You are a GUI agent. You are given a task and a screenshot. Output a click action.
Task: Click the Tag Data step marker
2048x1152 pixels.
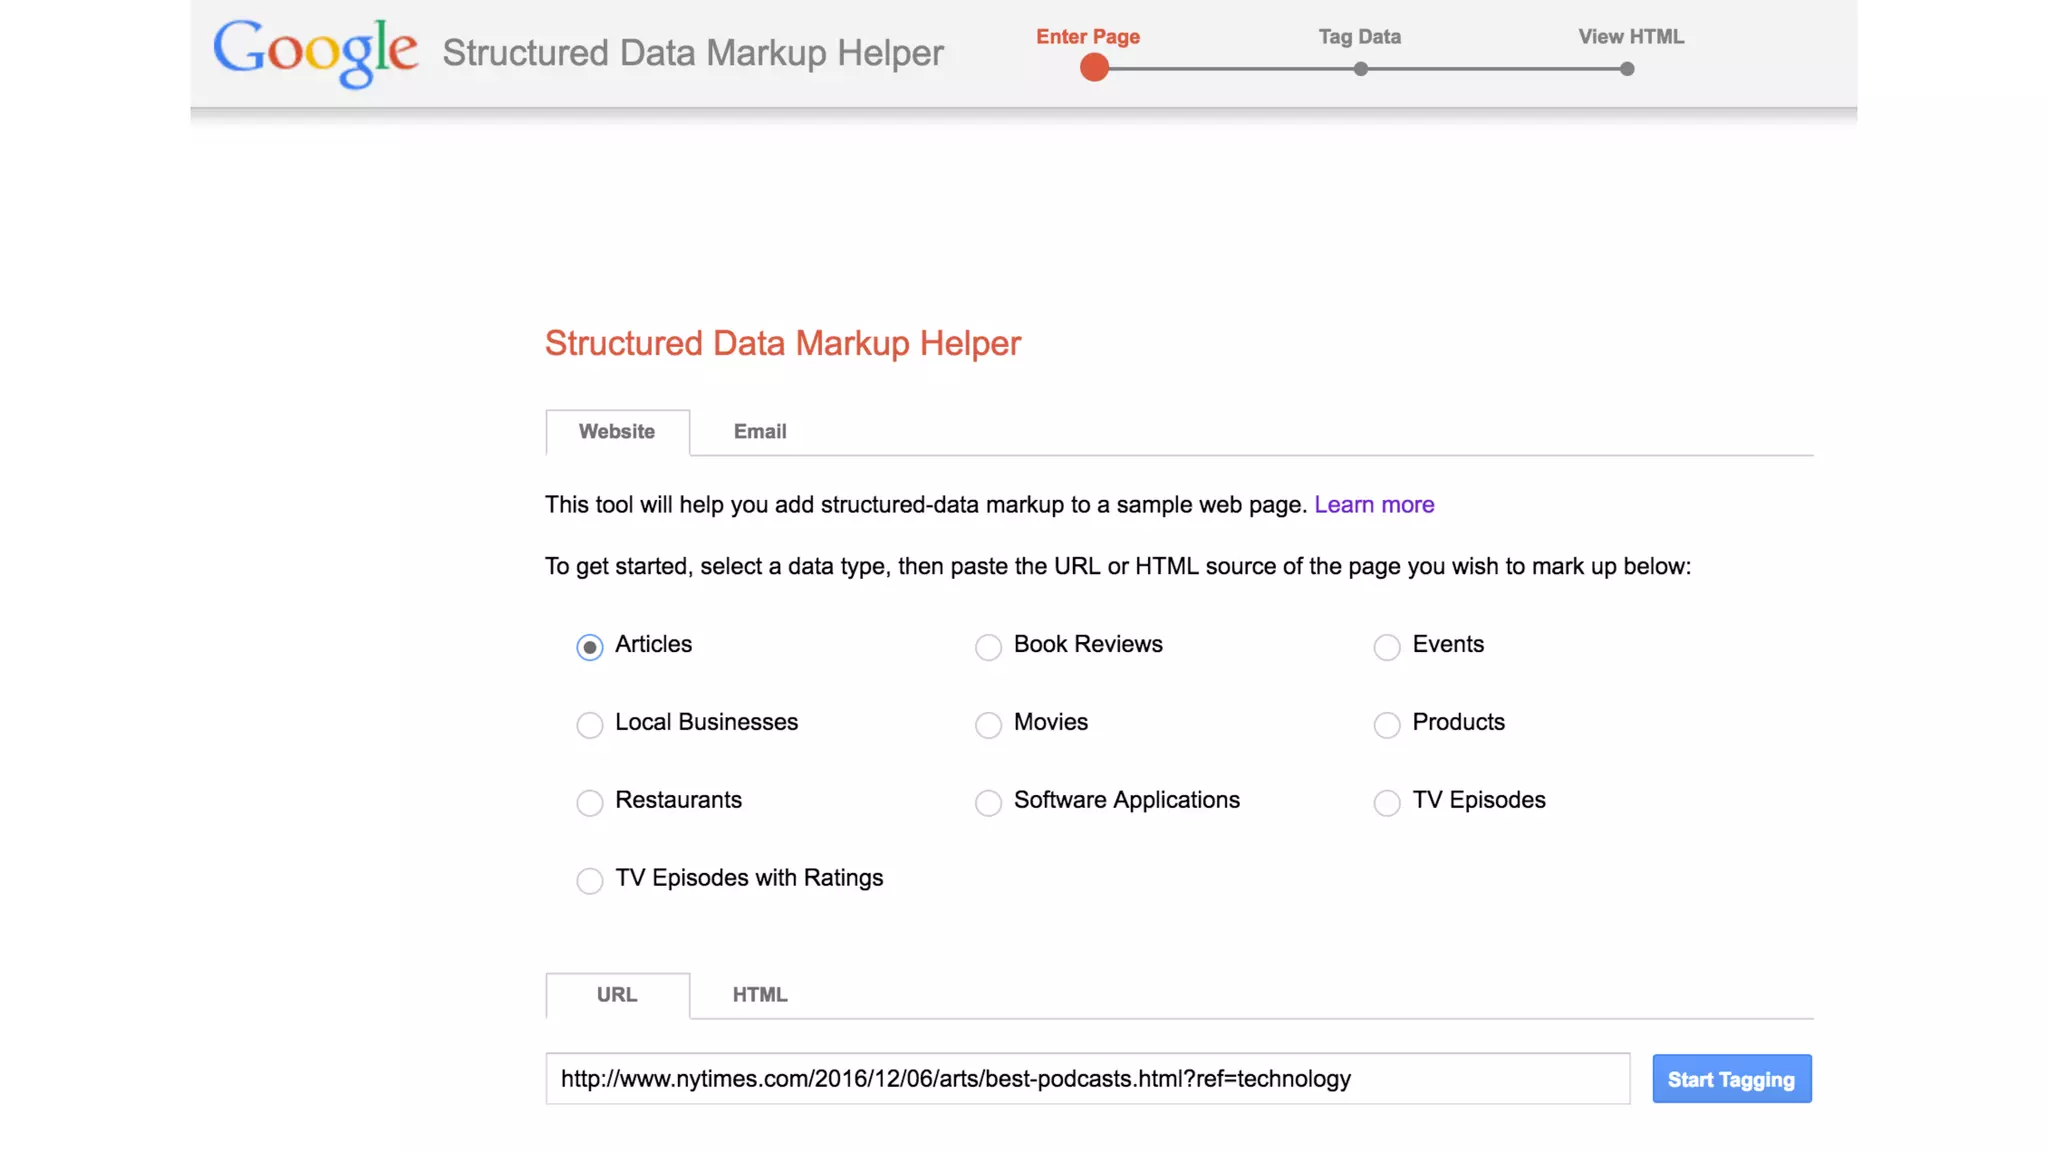1360,69
